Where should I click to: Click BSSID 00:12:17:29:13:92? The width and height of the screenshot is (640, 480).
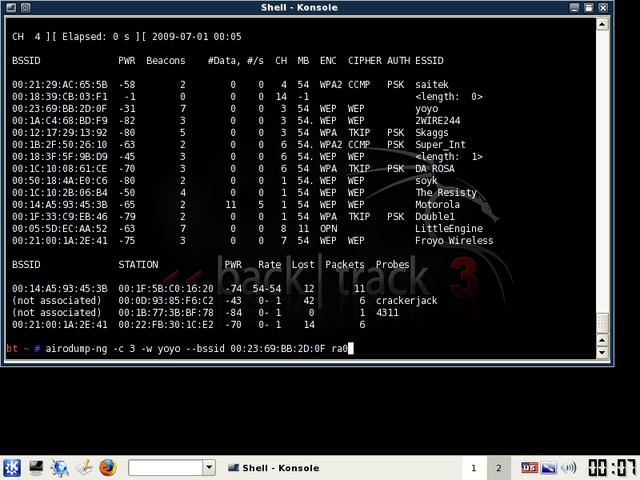pyautogui.click(x=60, y=133)
